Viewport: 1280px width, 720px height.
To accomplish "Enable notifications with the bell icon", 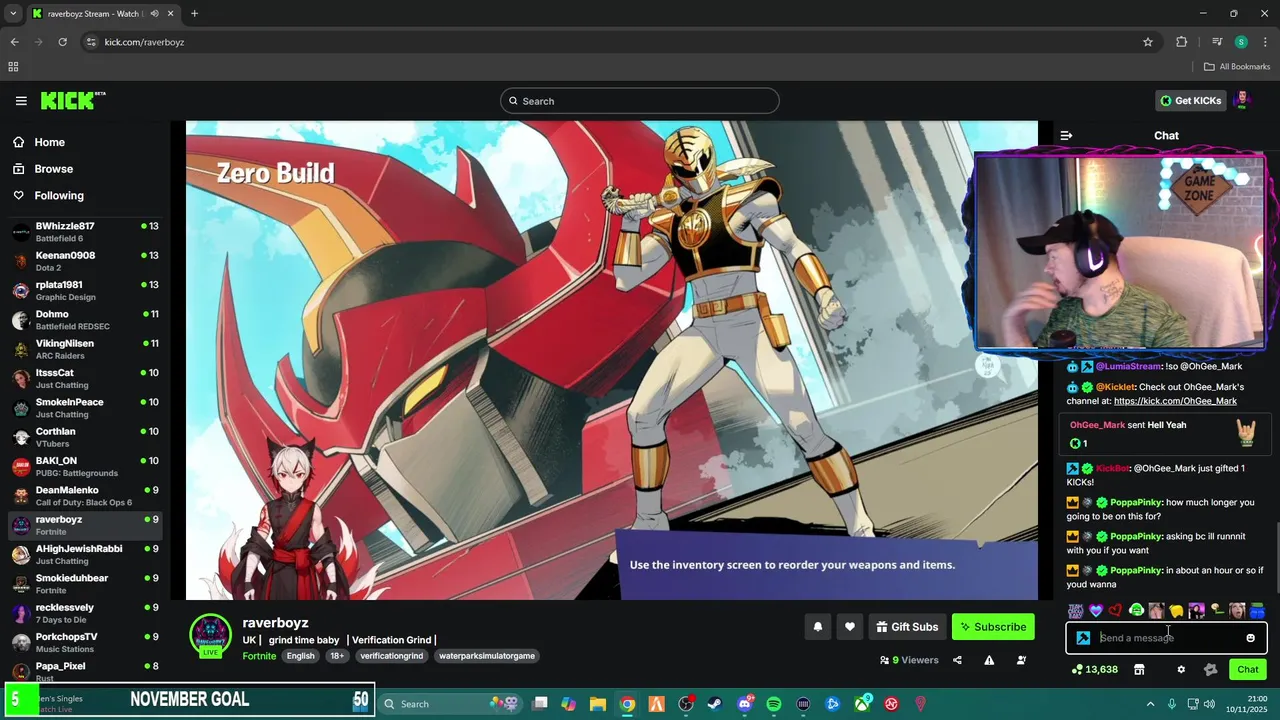I will click(x=817, y=627).
